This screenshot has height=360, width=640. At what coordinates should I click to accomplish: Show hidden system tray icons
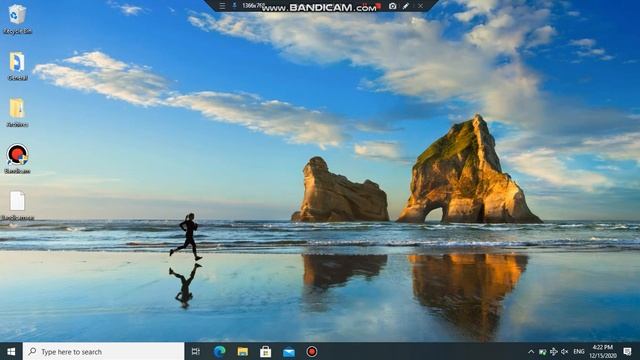click(x=531, y=351)
